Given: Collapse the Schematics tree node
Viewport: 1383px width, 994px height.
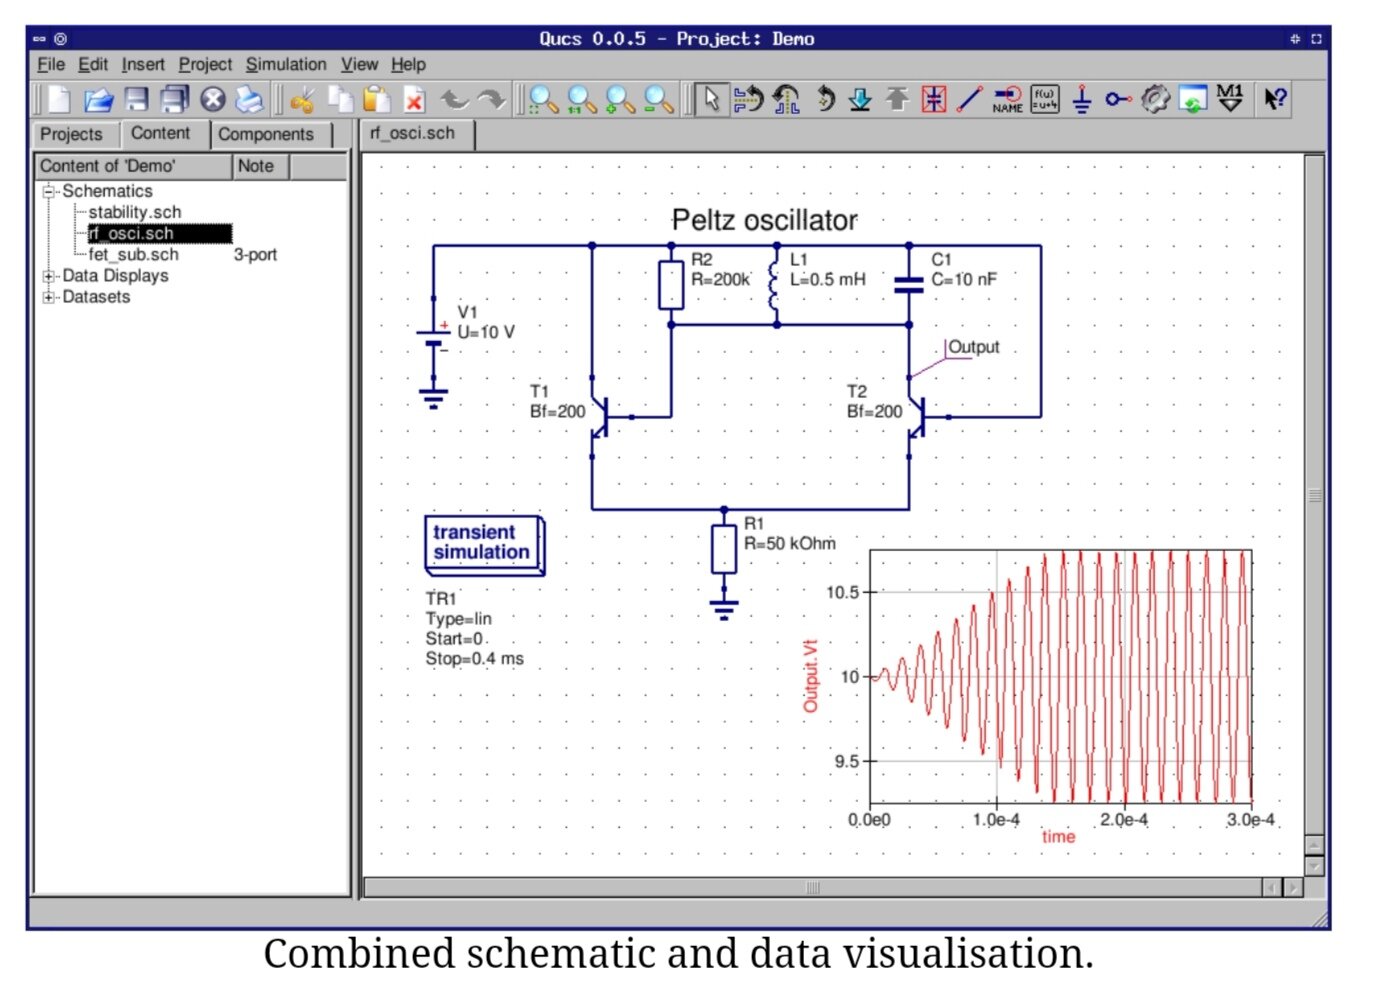Looking at the screenshot, I should coord(48,191).
